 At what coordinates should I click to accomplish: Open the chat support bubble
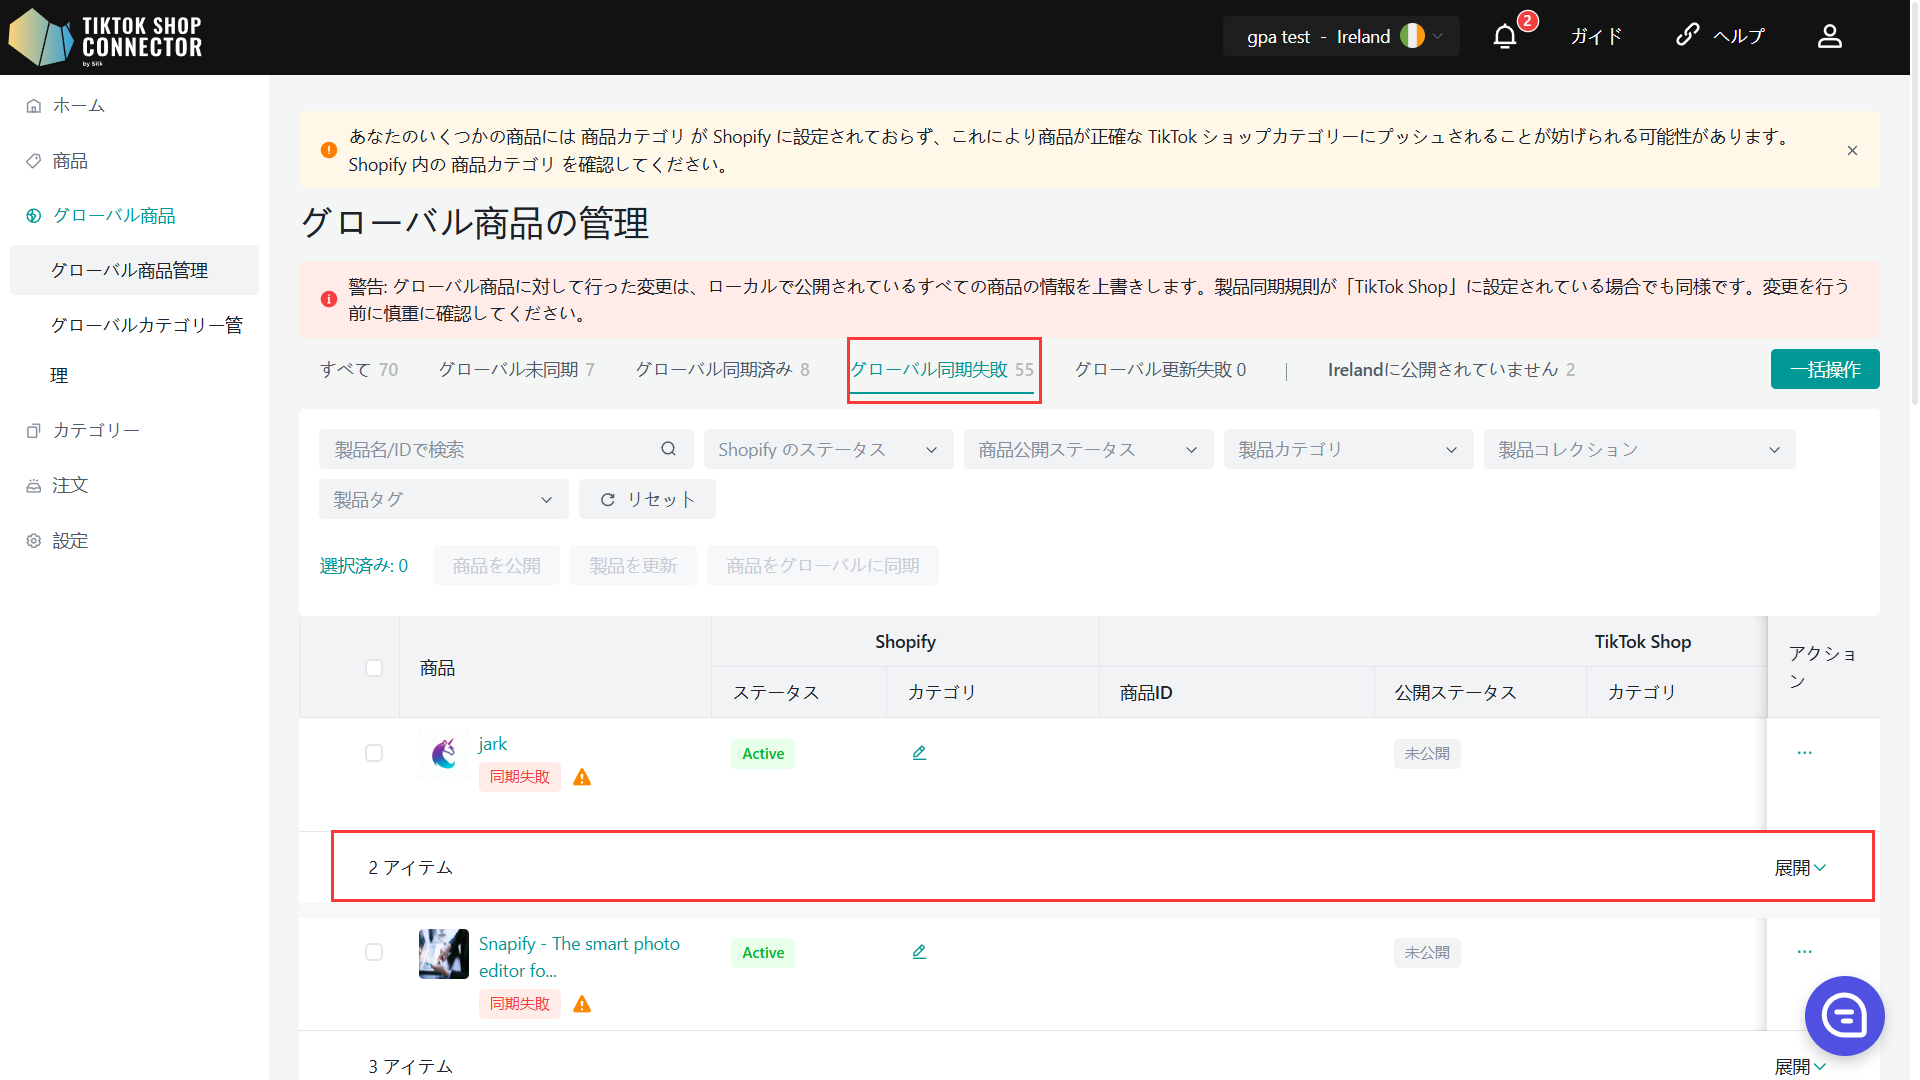pyautogui.click(x=1844, y=1016)
